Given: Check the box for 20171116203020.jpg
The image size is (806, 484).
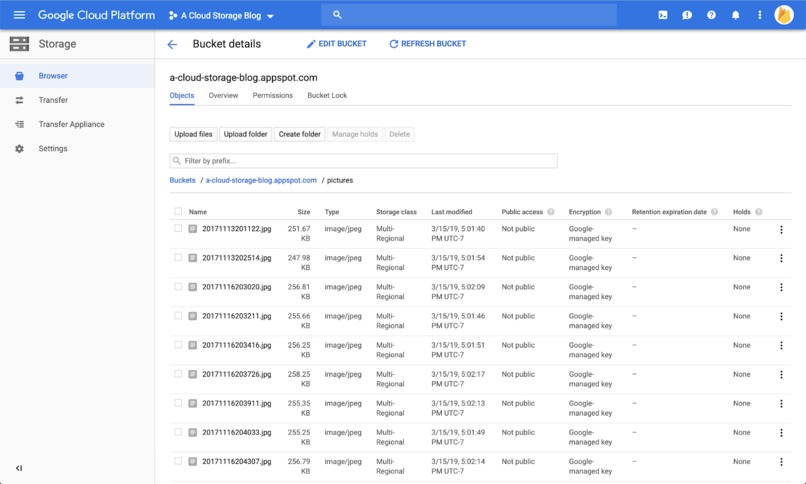Looking at the screenshot, I should tap(178, 287).
